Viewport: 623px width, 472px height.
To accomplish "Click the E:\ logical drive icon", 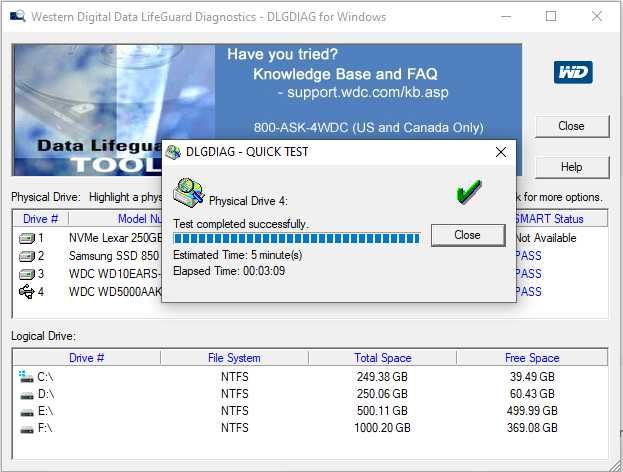I will pyautogui.click(x=27, y=412).
